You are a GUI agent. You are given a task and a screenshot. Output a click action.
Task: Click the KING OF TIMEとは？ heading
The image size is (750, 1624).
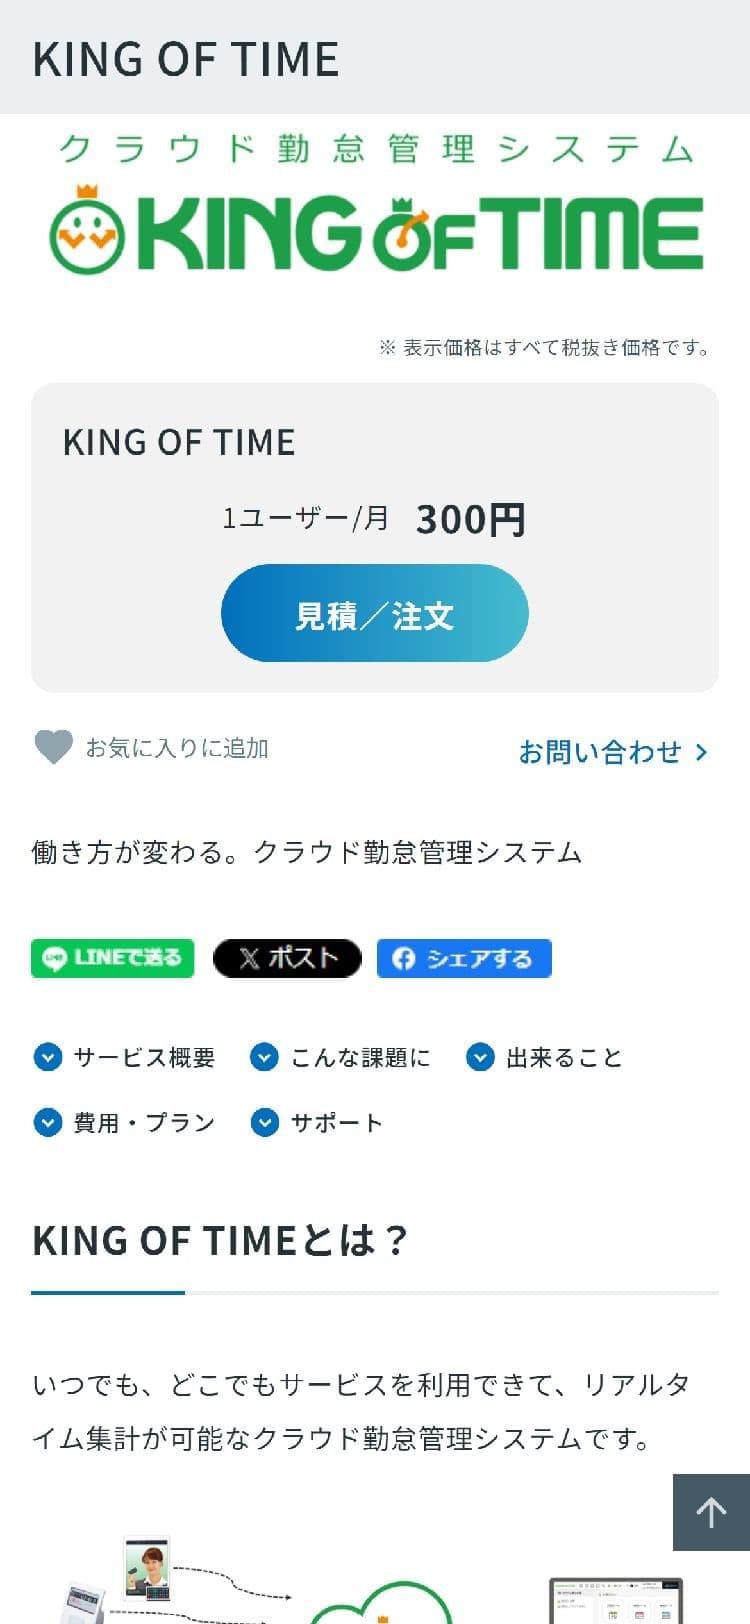tap(220, 1240)
